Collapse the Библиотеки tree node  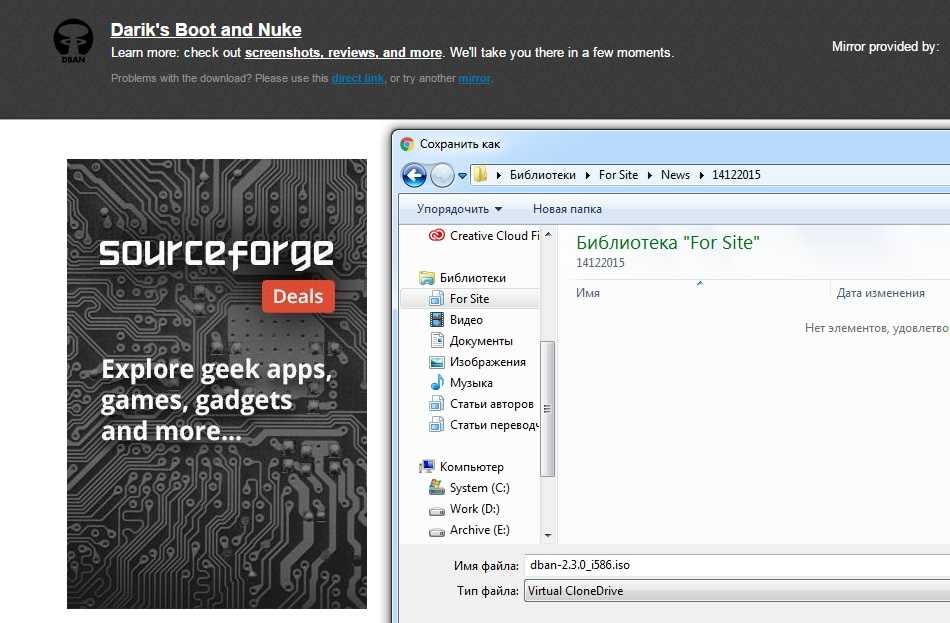coord(409,278)
